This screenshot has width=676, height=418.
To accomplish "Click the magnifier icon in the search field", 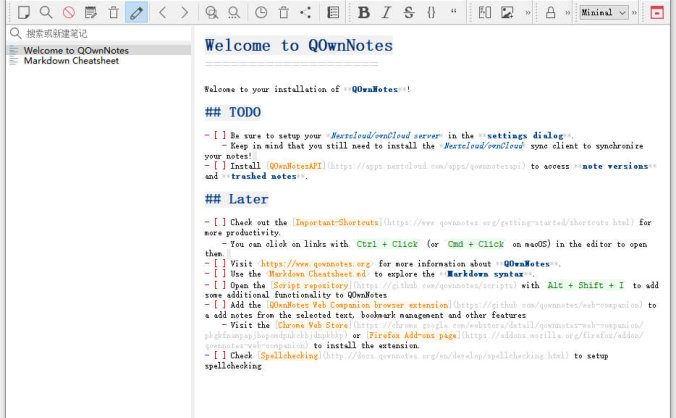I will pyautogui.click(x=16, y=33).
